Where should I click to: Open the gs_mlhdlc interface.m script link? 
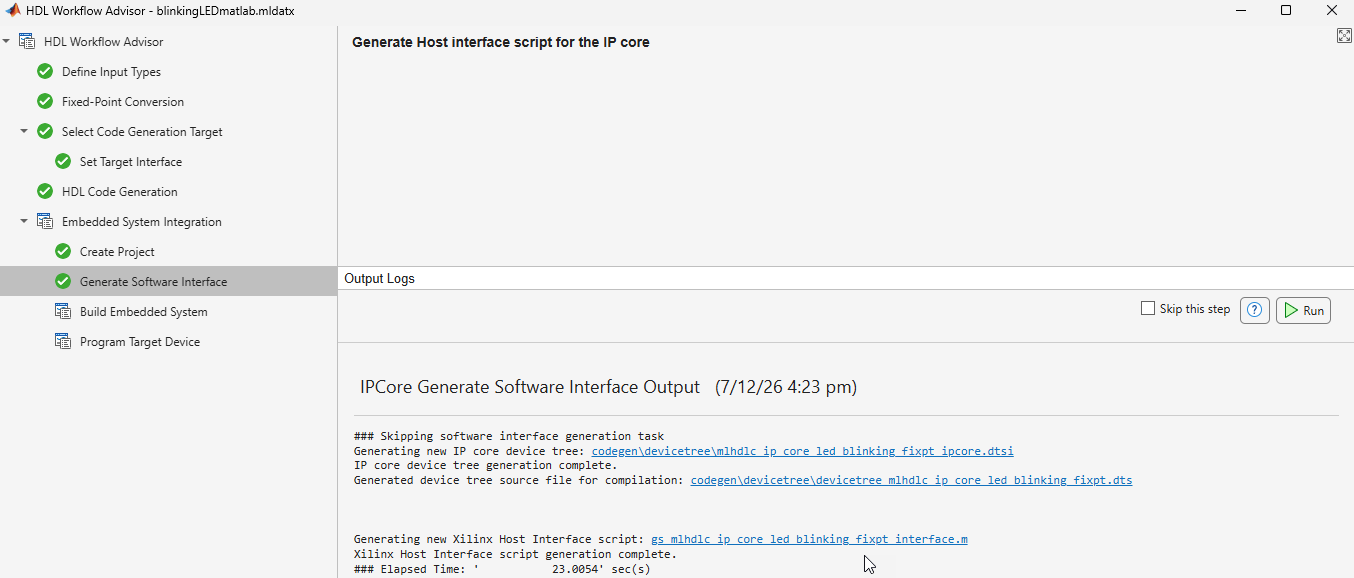pos(809,539)
